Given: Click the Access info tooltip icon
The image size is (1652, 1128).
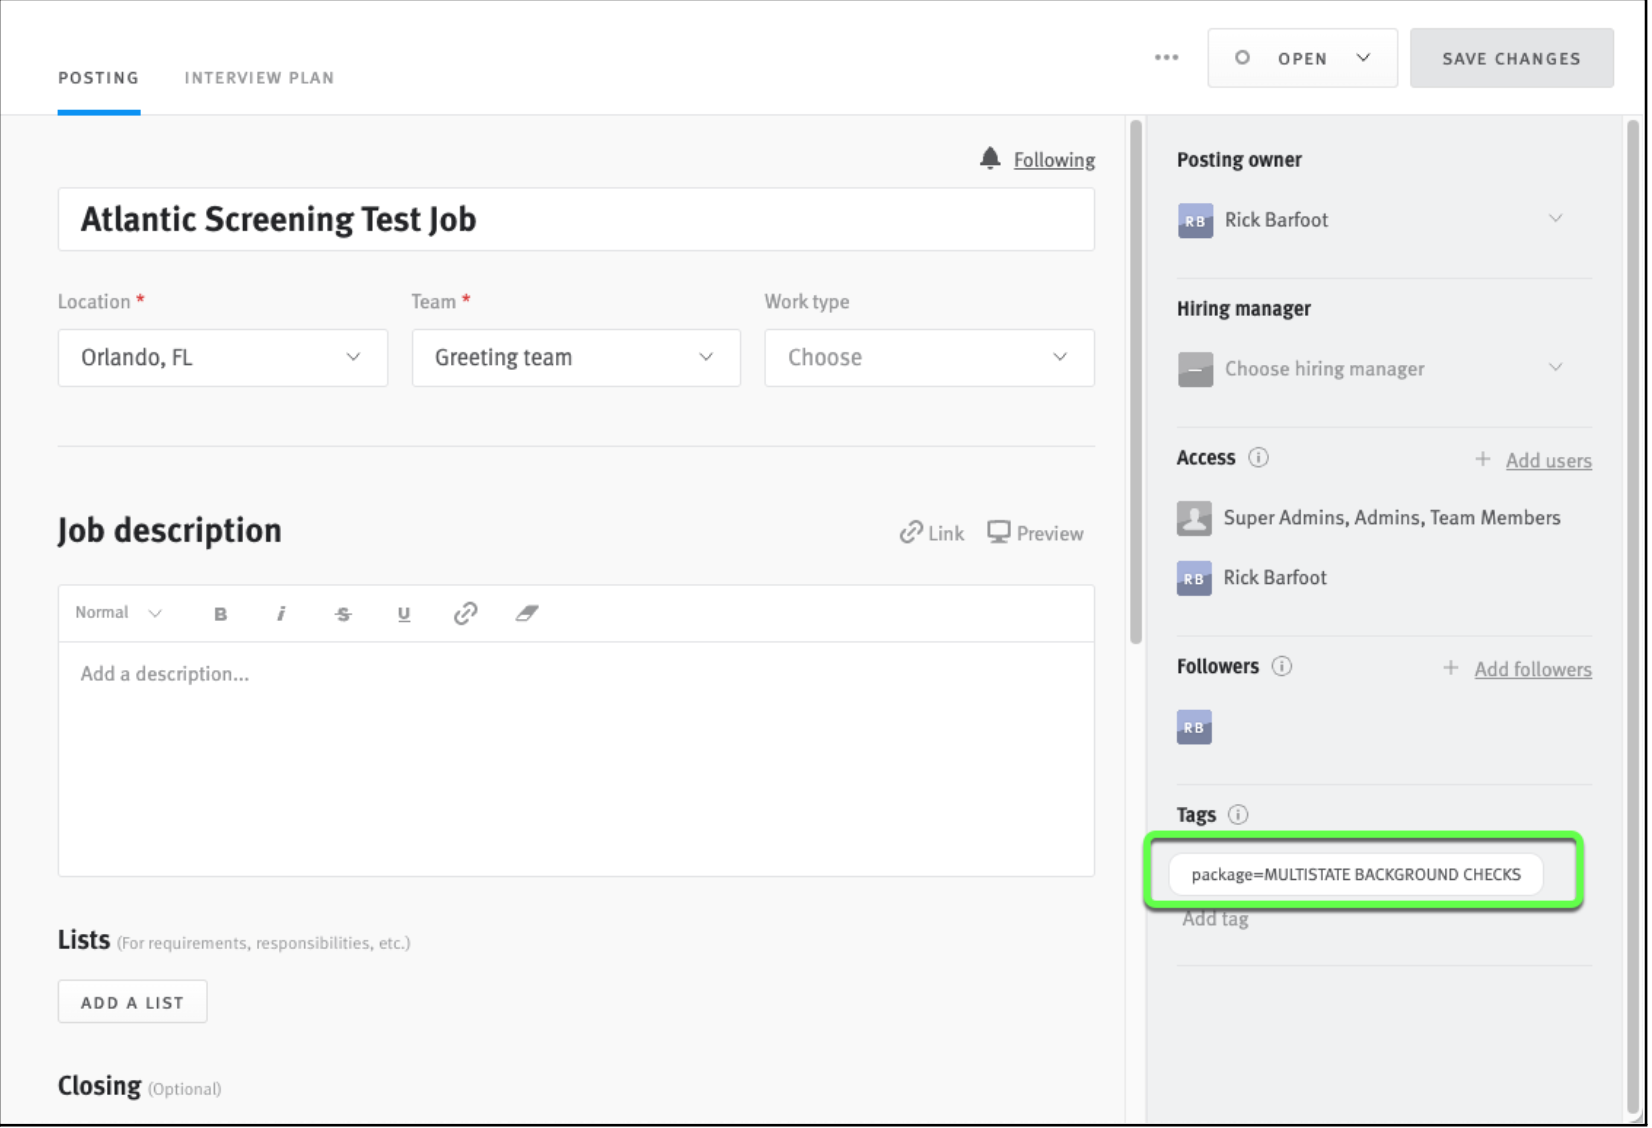Looking at the screenshot, I should (x=1259, y=457).
